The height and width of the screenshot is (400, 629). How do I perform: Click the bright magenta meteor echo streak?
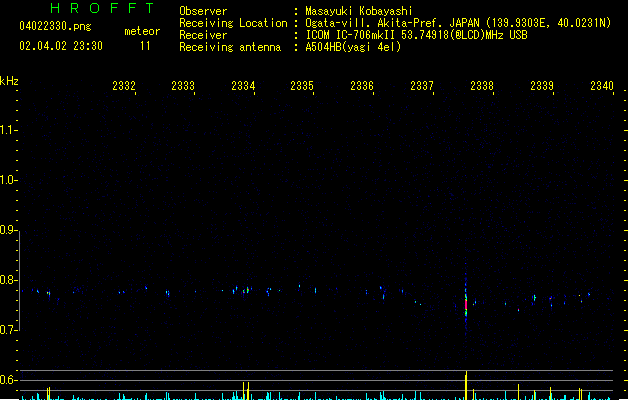[x=466, y=304]
